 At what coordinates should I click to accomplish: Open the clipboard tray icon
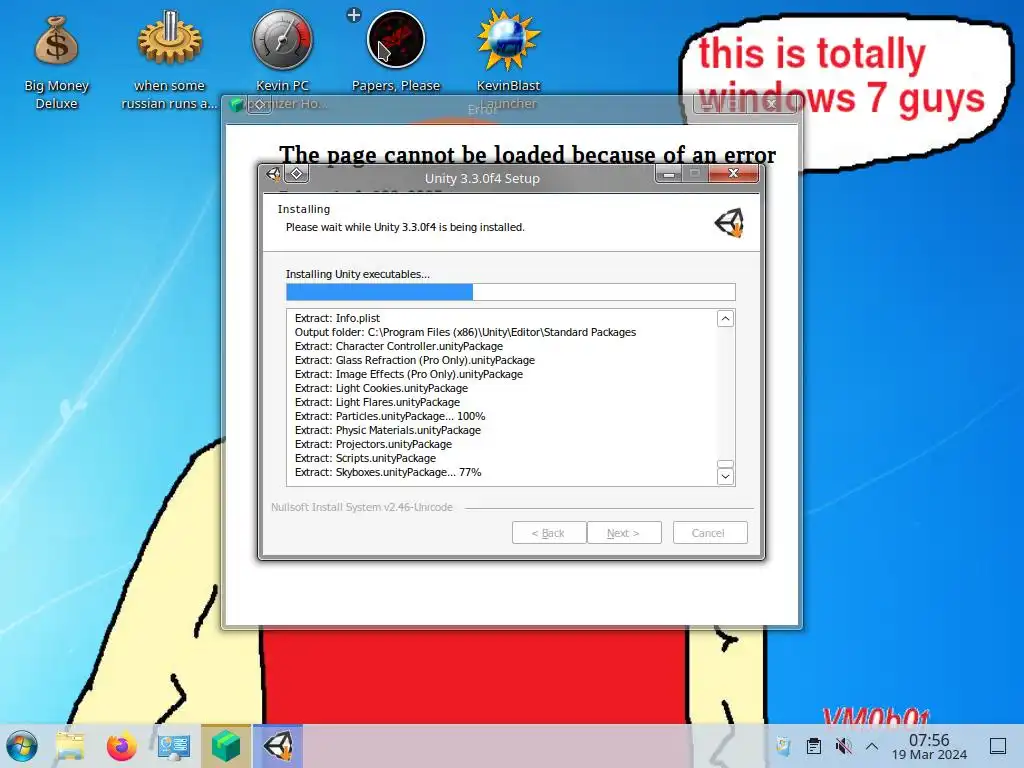coord(814,746)
